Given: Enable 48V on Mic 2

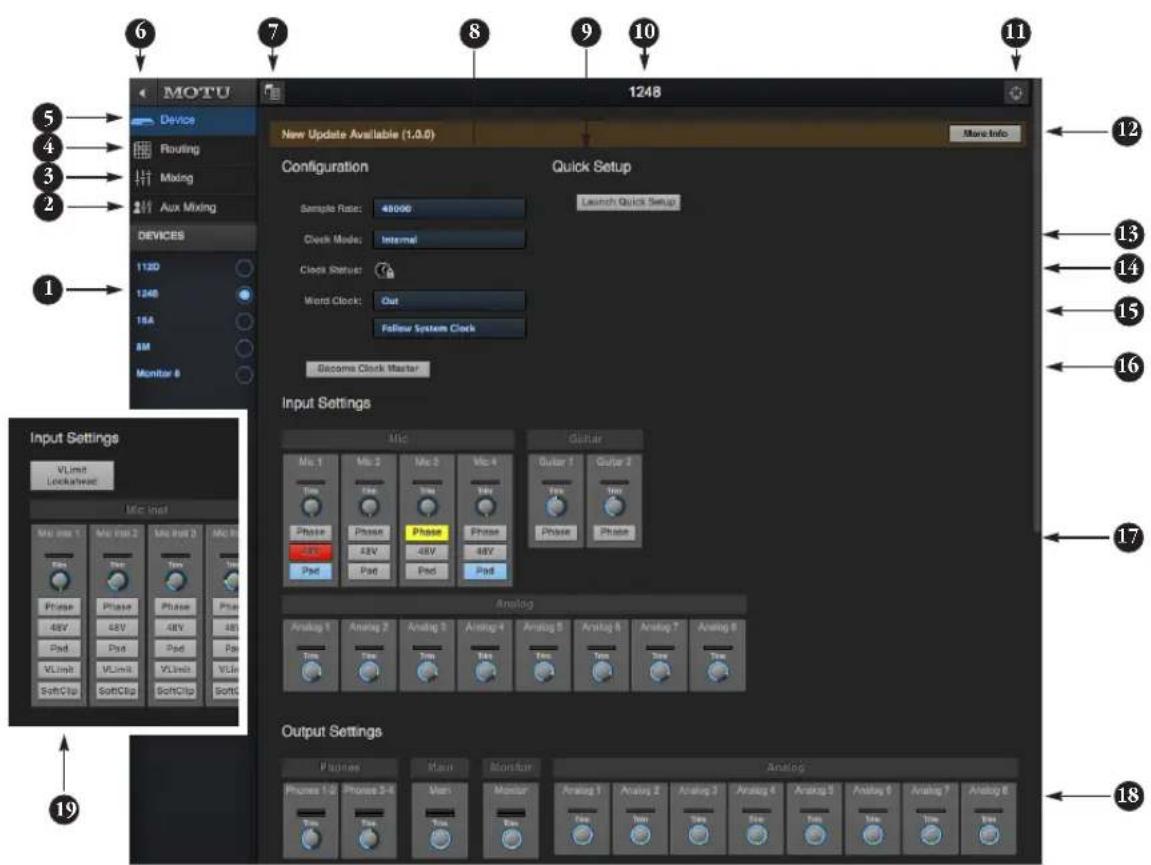Looking at the screenshot, I should coord(368,551).
